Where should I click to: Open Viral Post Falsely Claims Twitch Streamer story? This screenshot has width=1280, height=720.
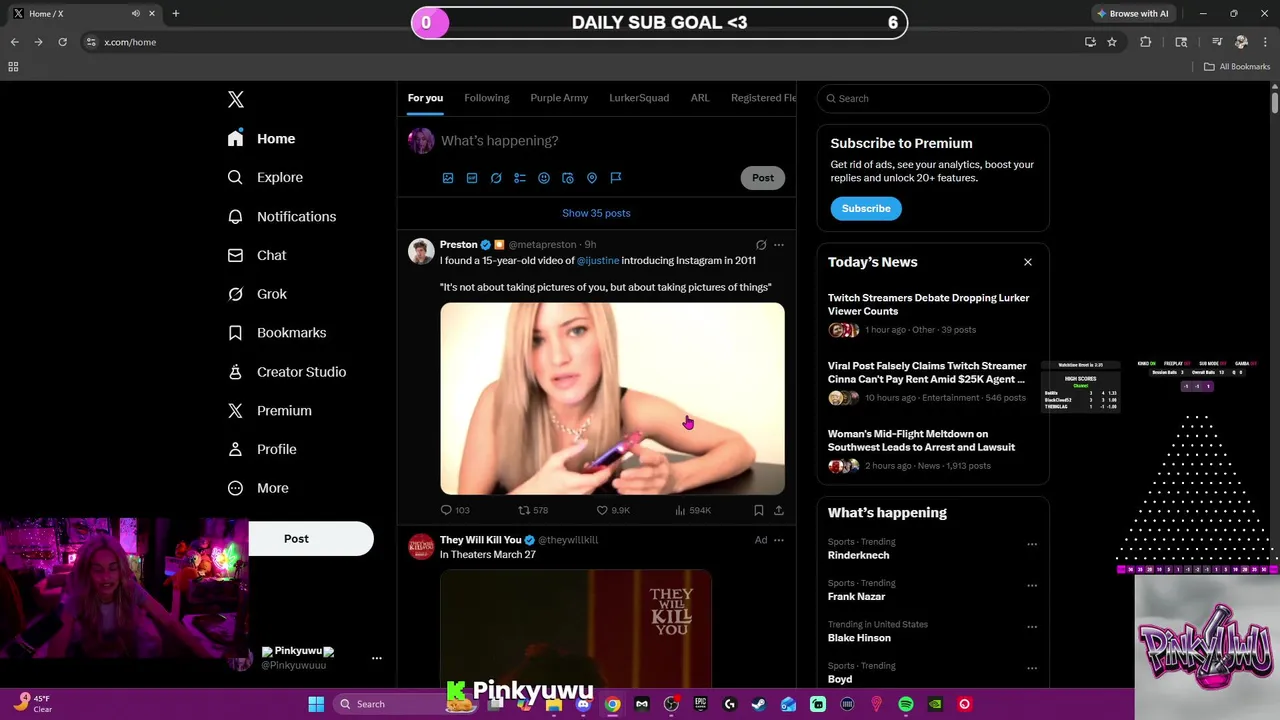927,372
